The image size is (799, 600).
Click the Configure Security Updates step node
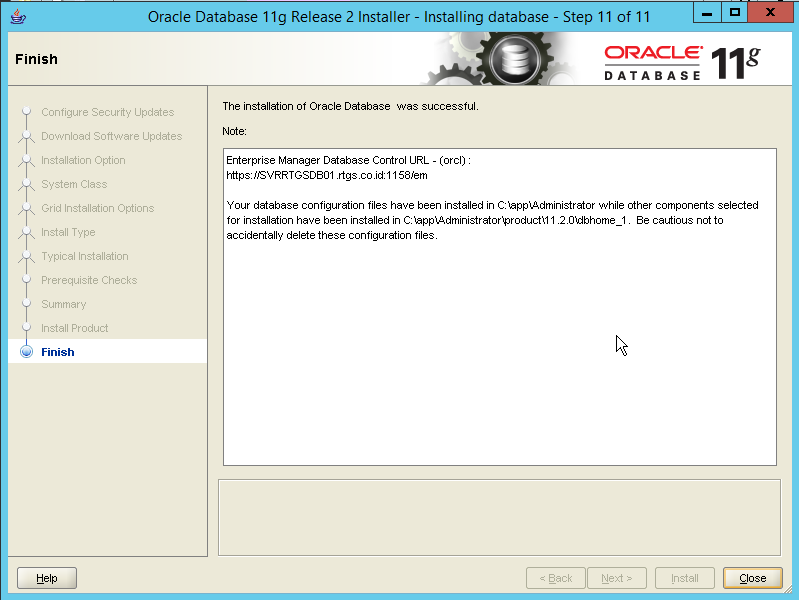point(26,111)
